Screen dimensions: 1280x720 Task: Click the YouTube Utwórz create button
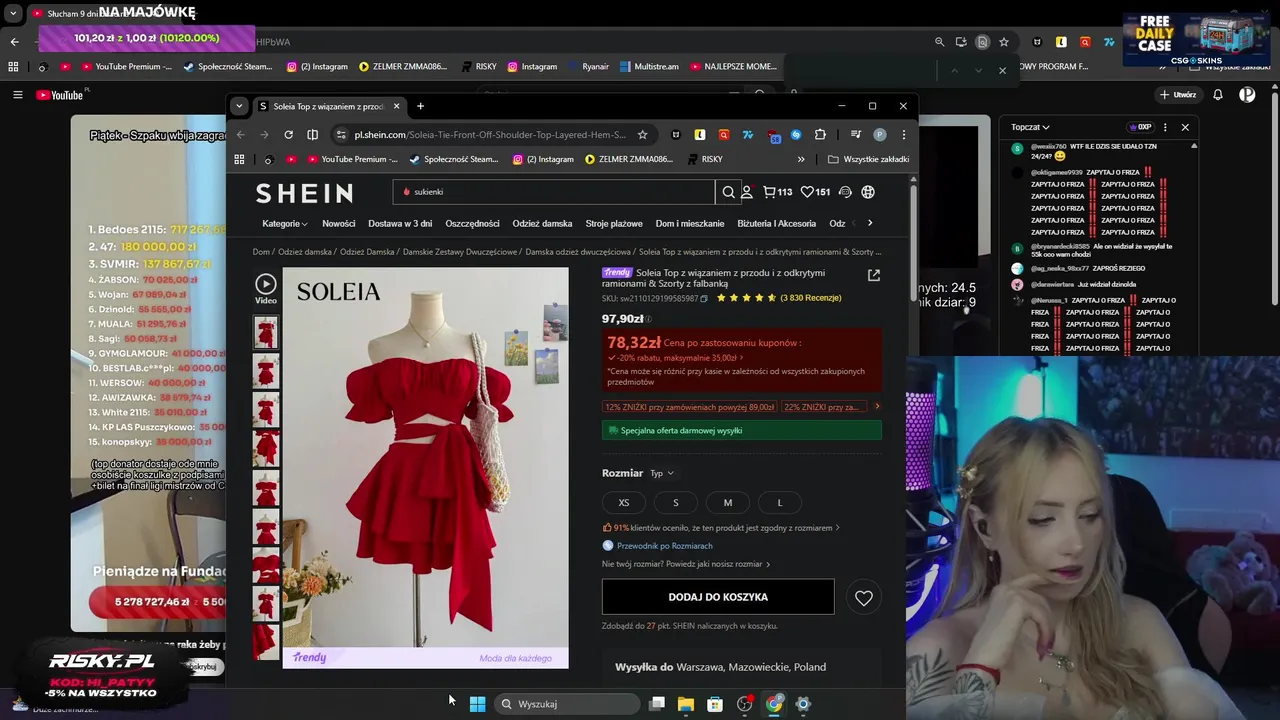[1178, 95]
